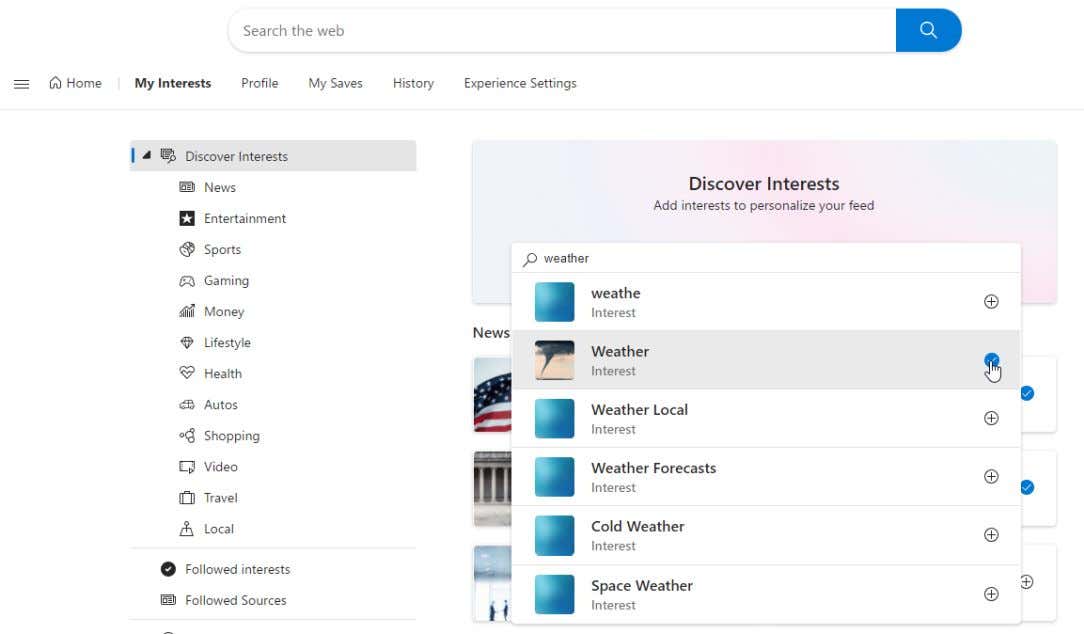Click the Discover Interests folder icon

[x=168, y=156]
